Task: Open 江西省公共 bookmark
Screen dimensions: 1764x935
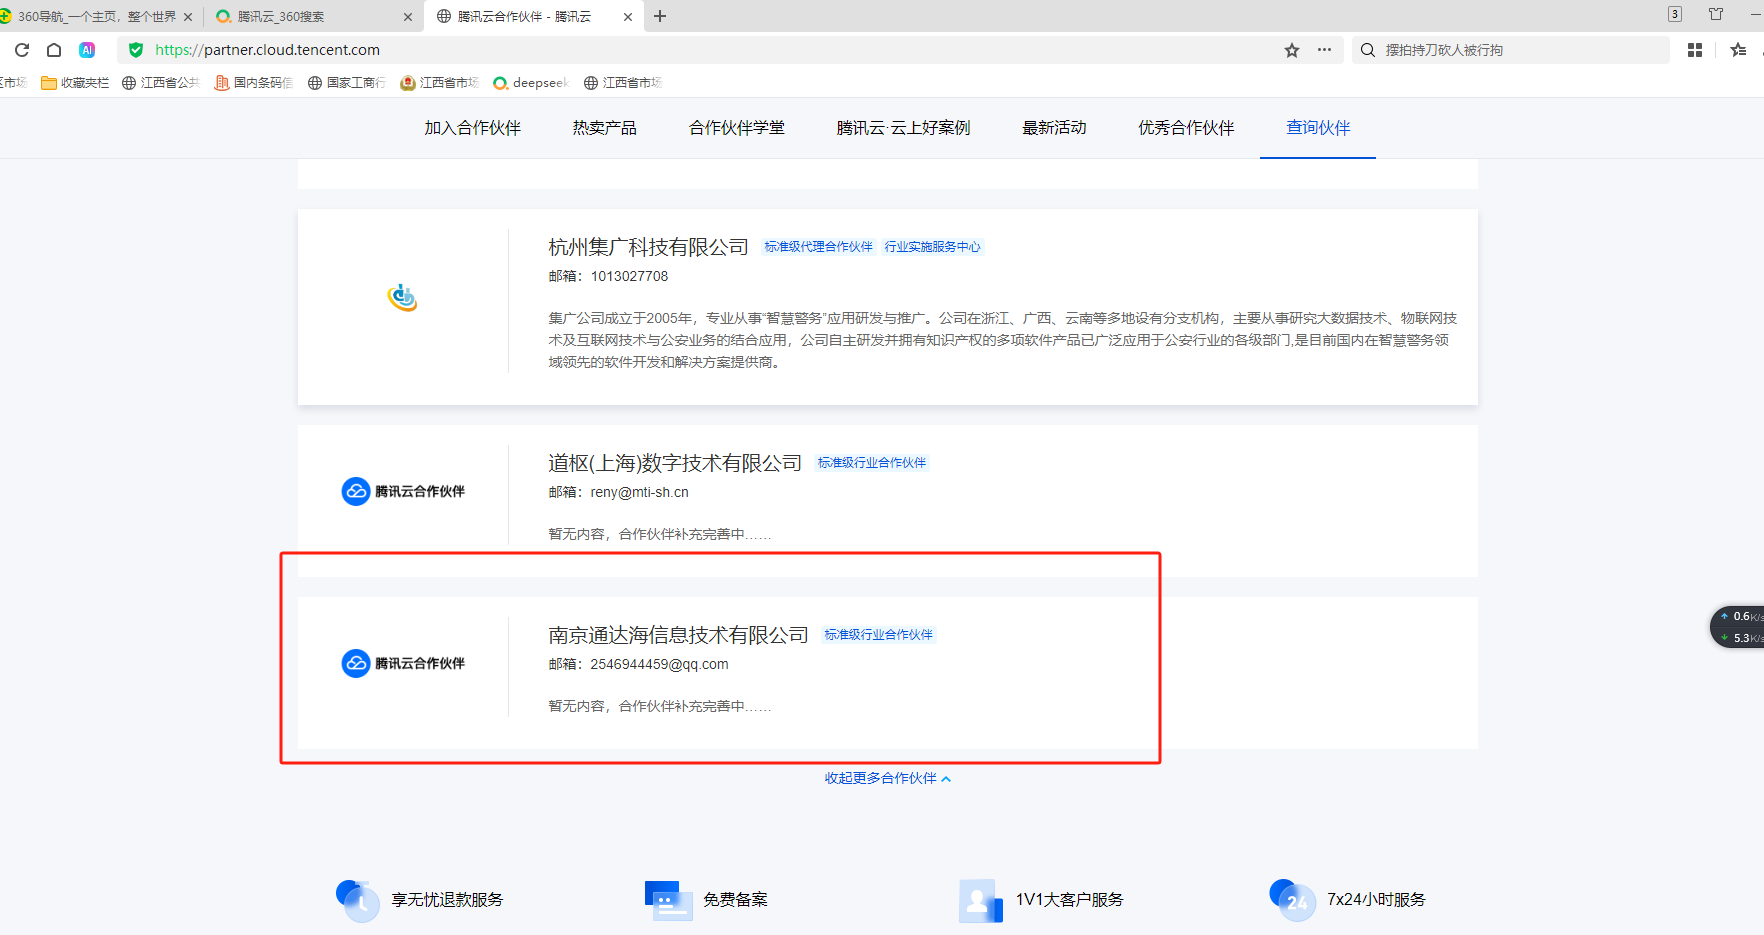Action: 161,83
